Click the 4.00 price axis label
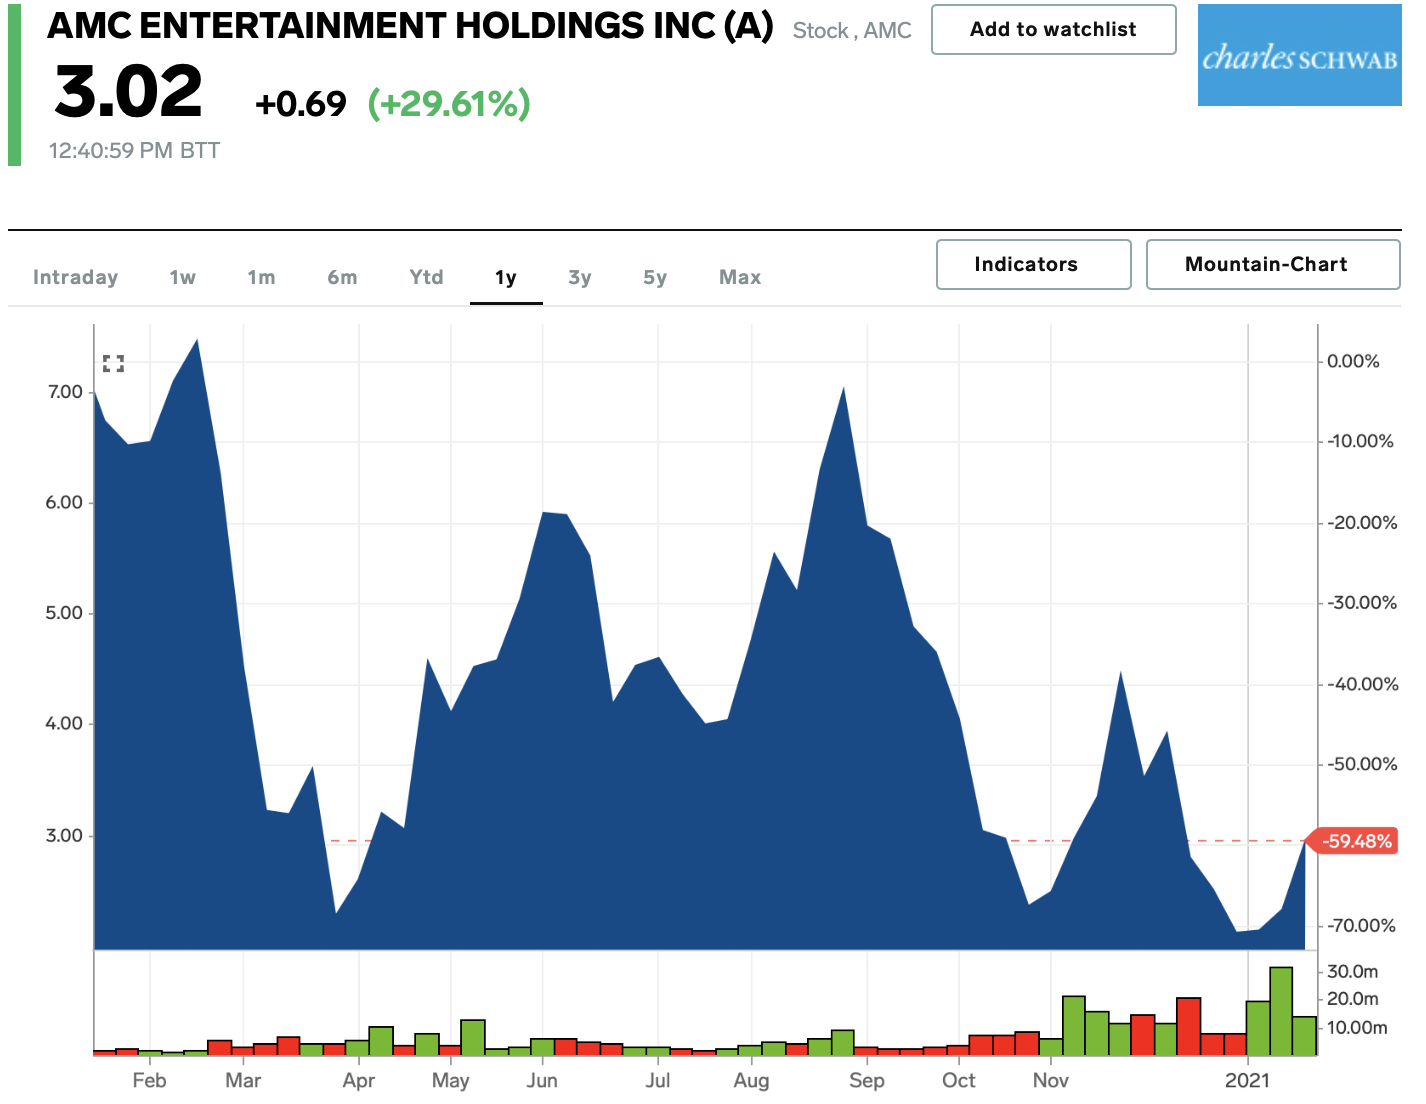1426x1104 pixels. pos(65,724)
